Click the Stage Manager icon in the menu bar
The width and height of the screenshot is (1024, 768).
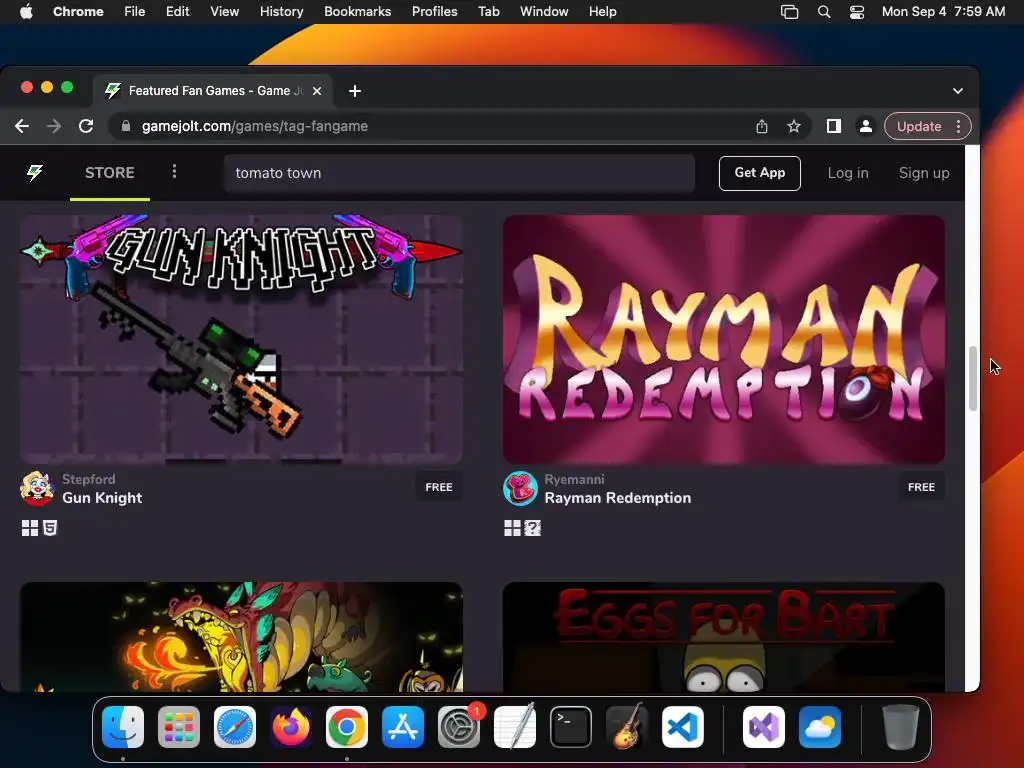click(x=790, y=12)
